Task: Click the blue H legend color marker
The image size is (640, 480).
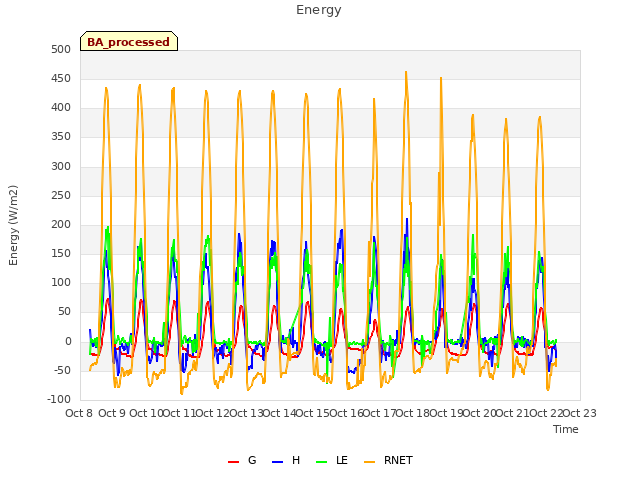Action: [277, 462]
